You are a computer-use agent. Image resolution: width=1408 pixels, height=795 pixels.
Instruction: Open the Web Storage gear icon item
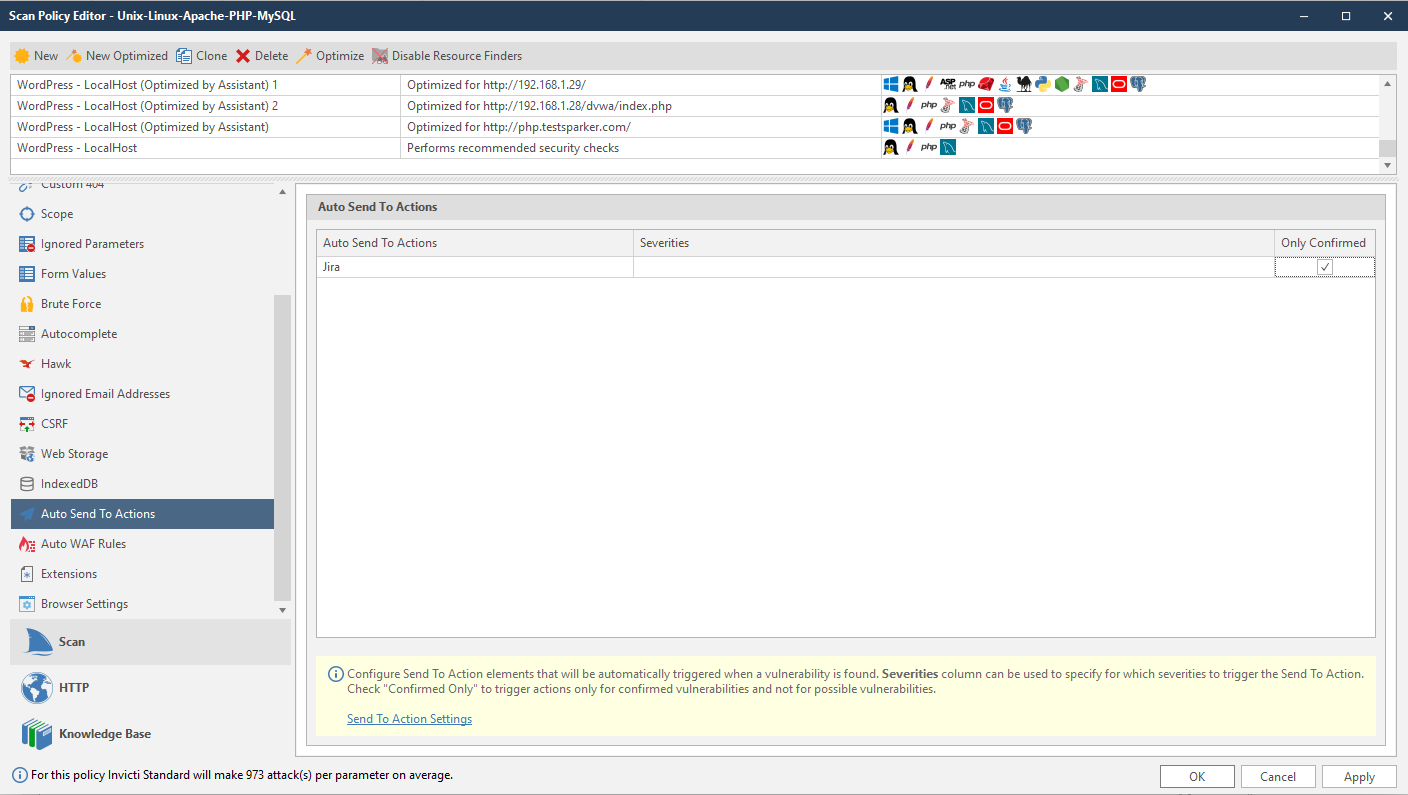point(27,454)
